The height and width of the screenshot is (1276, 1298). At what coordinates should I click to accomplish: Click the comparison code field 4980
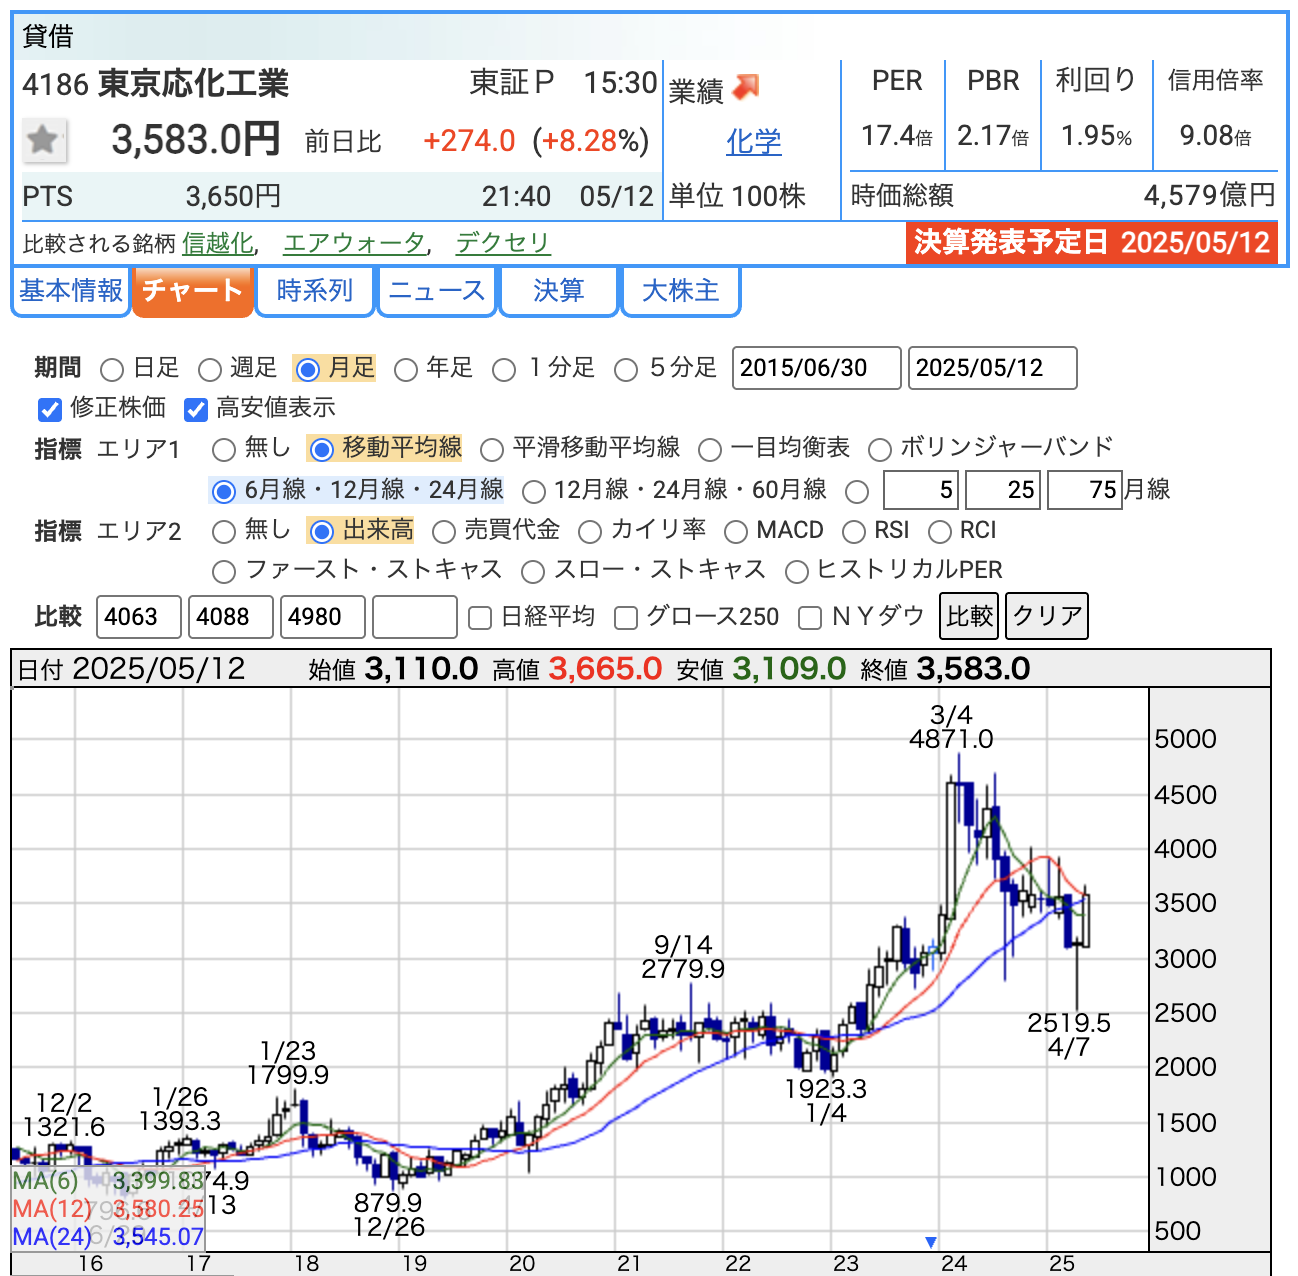(x=323, y=617)
